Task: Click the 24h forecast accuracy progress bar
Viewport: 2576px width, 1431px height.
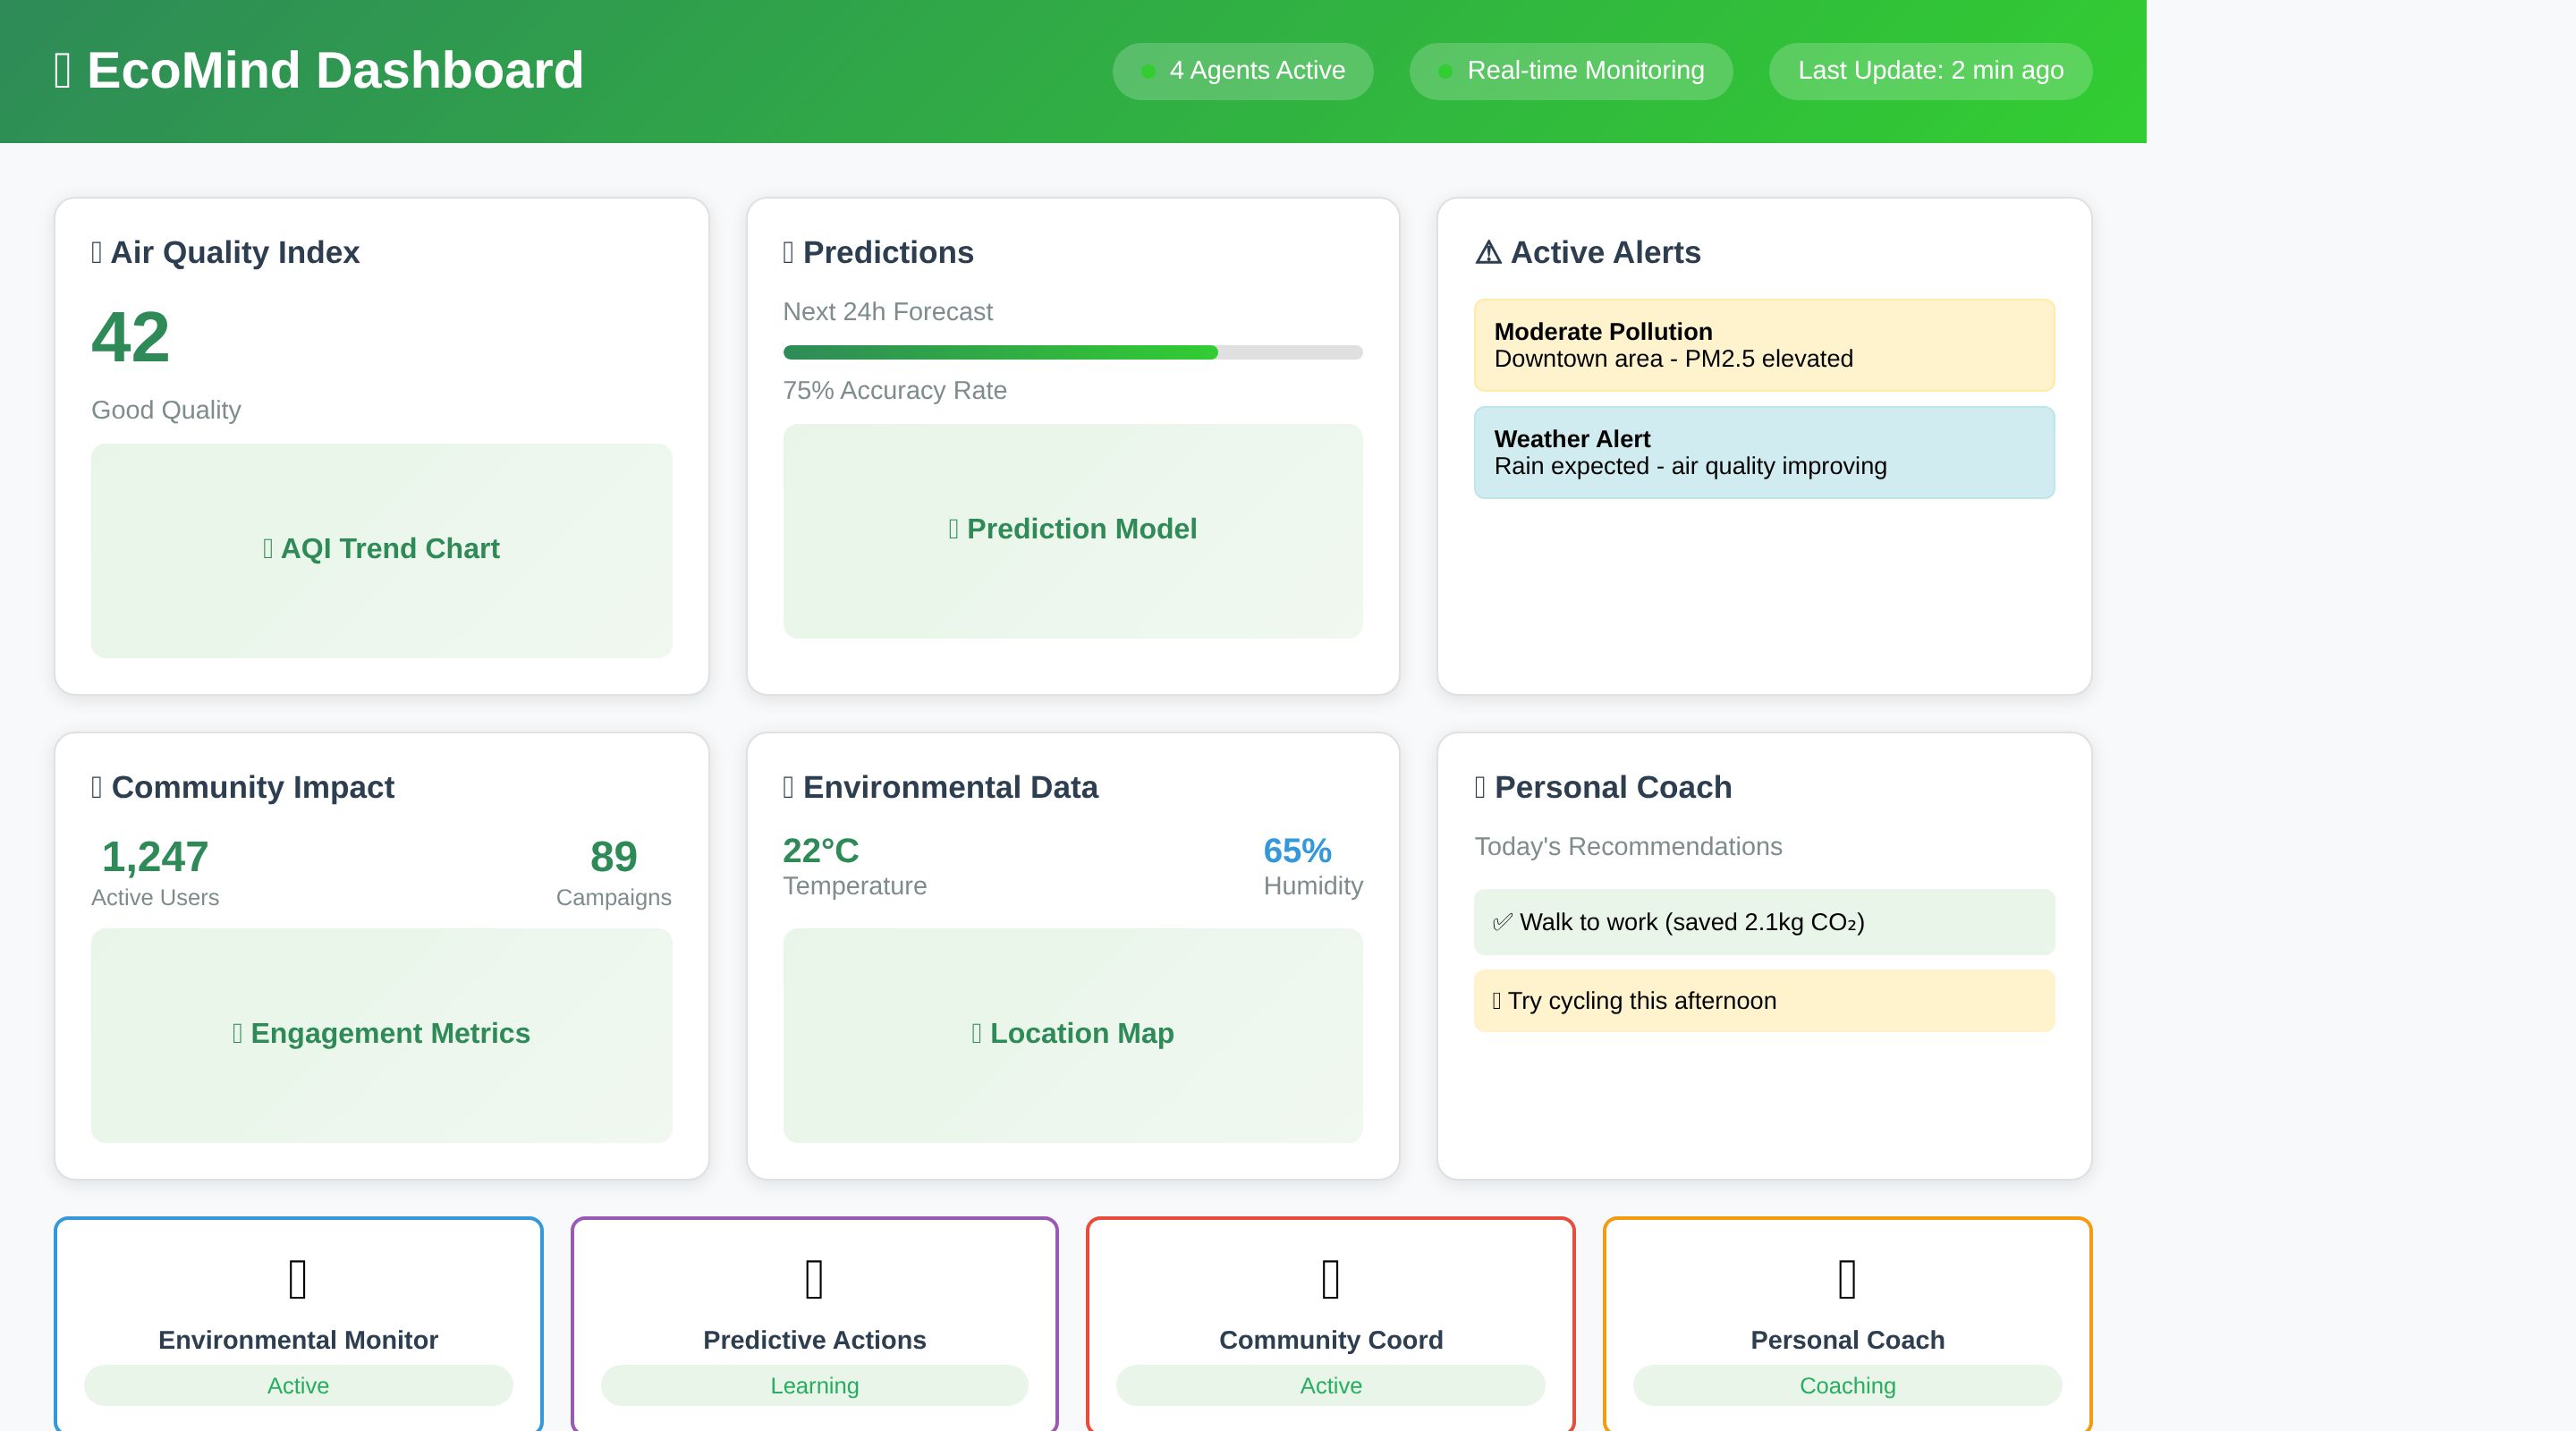Action: click(1072, 352)
